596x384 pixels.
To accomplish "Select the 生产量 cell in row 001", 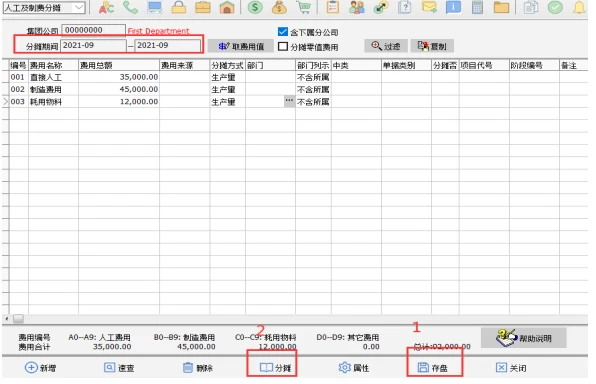I will click(227, 77).
